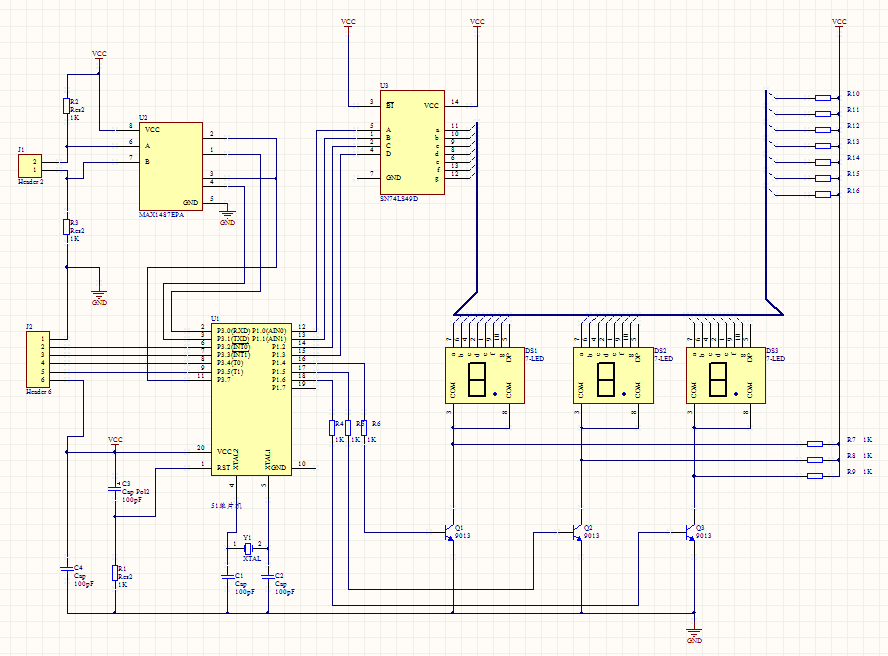
Task: Click the P1.0(AIN0) pin label
Action: [x=269, y=330]
